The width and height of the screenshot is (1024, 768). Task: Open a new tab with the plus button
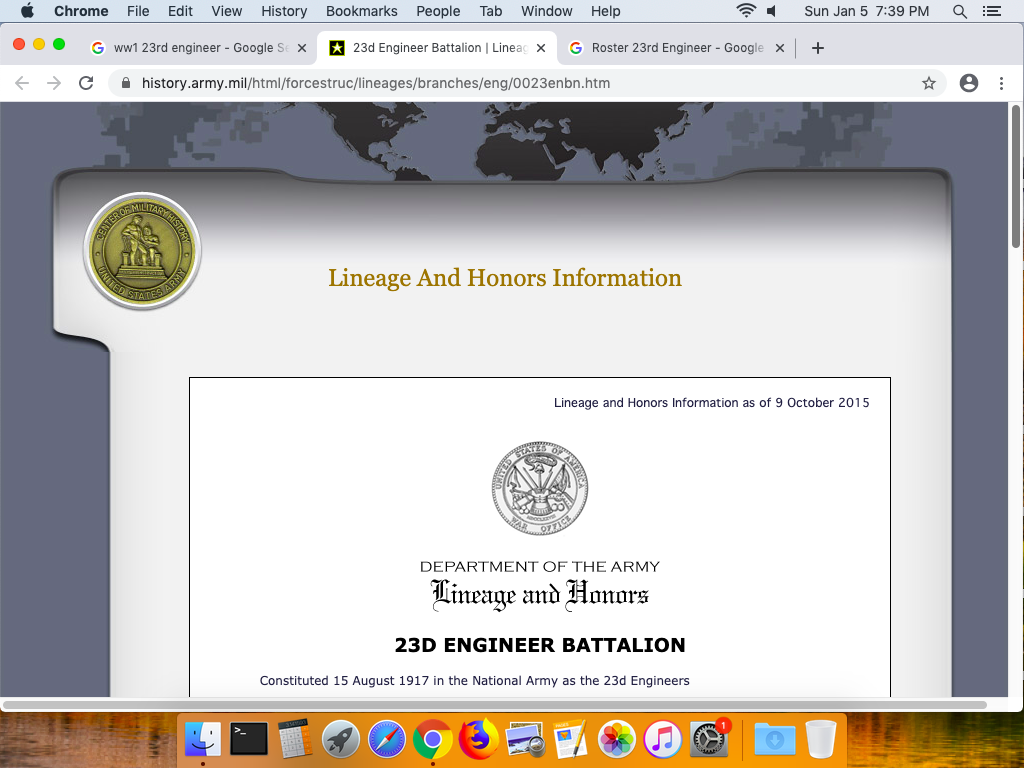pyautogui.click(x=817, y=47)
